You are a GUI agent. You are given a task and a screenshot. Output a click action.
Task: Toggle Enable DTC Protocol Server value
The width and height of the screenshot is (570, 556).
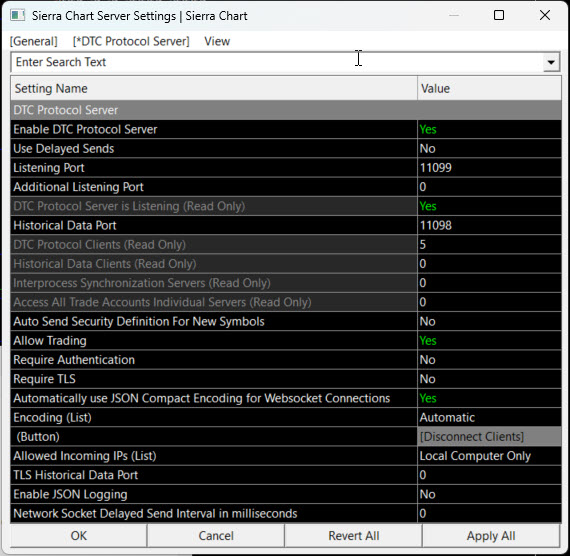click(x=489, y=129)
